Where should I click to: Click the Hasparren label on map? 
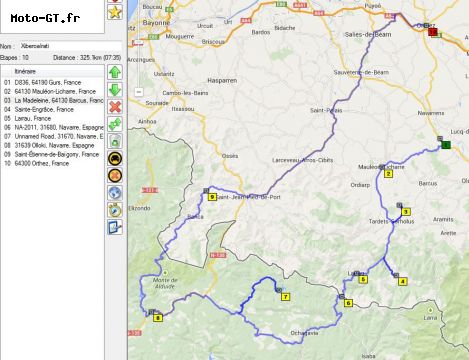click(222, 80)
